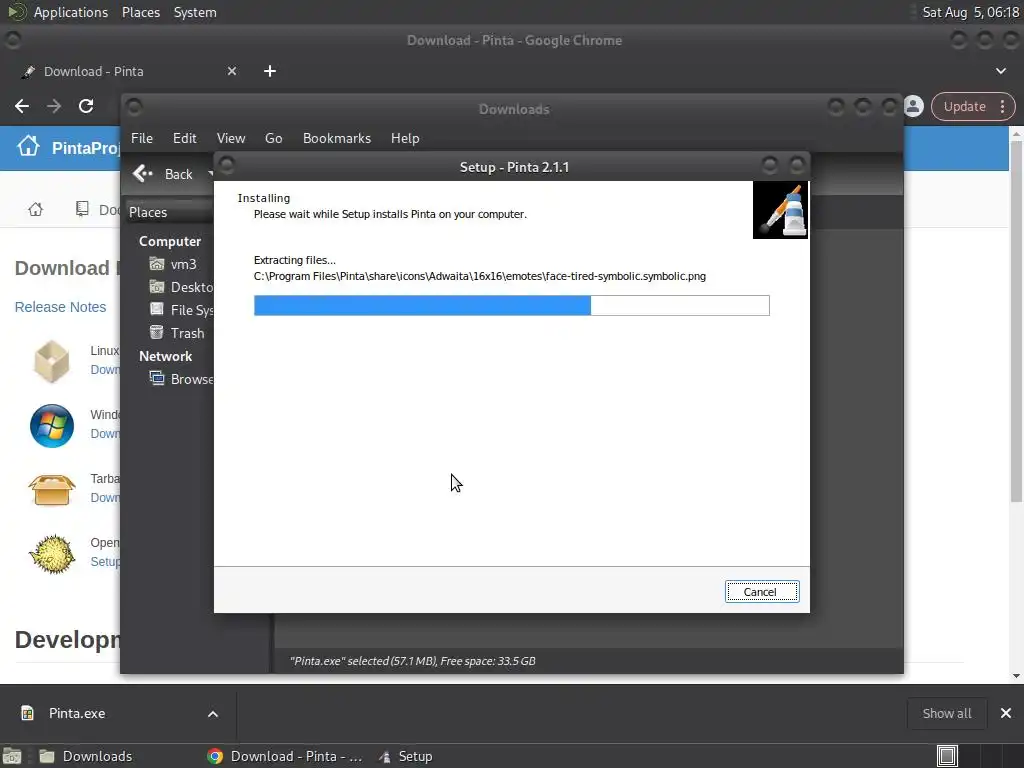This screenshot has height=768, width=1024.
Task: Click the documentation book icon on webpage
Action: coord(82,209)
